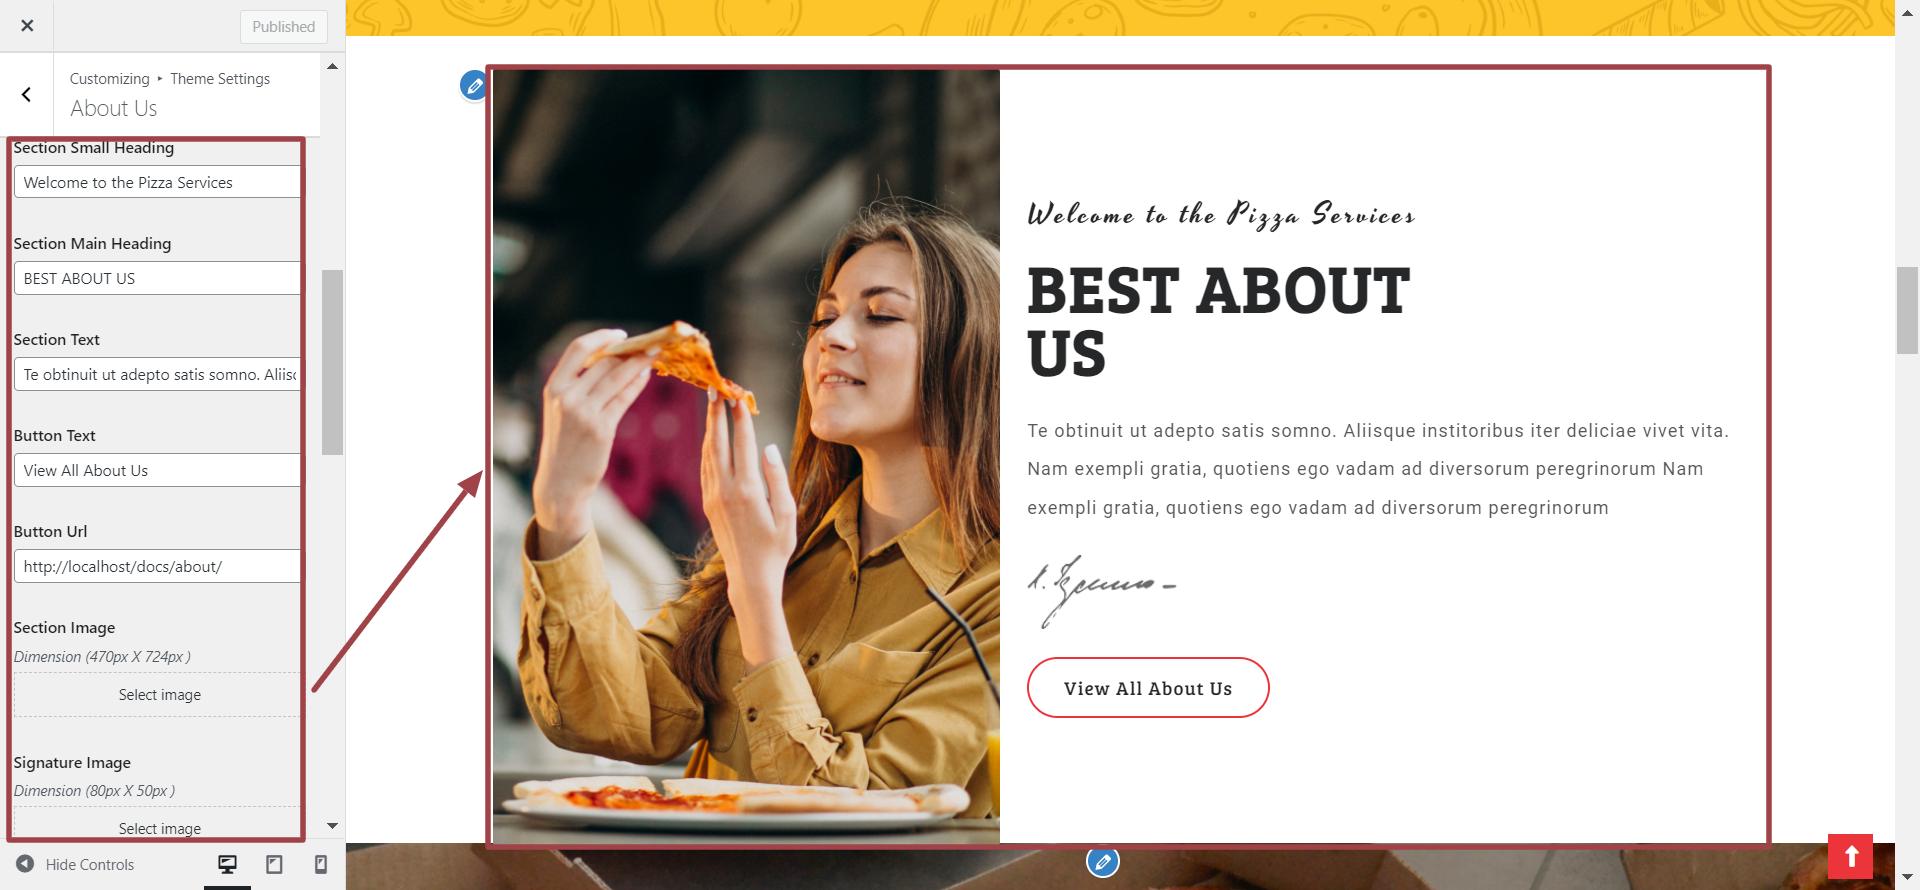Viewport: 1920px width, 890px height.
Task: Click the sidebar scroll up arrow
Action: point(333,66)
